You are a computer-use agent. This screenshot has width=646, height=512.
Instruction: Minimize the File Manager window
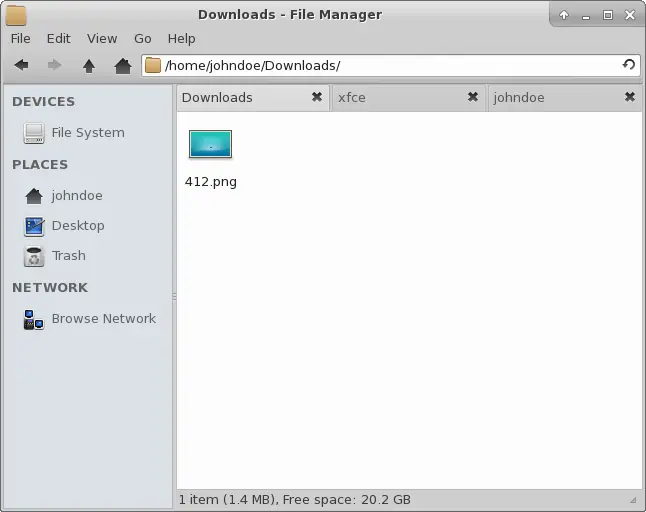(586, 16)
